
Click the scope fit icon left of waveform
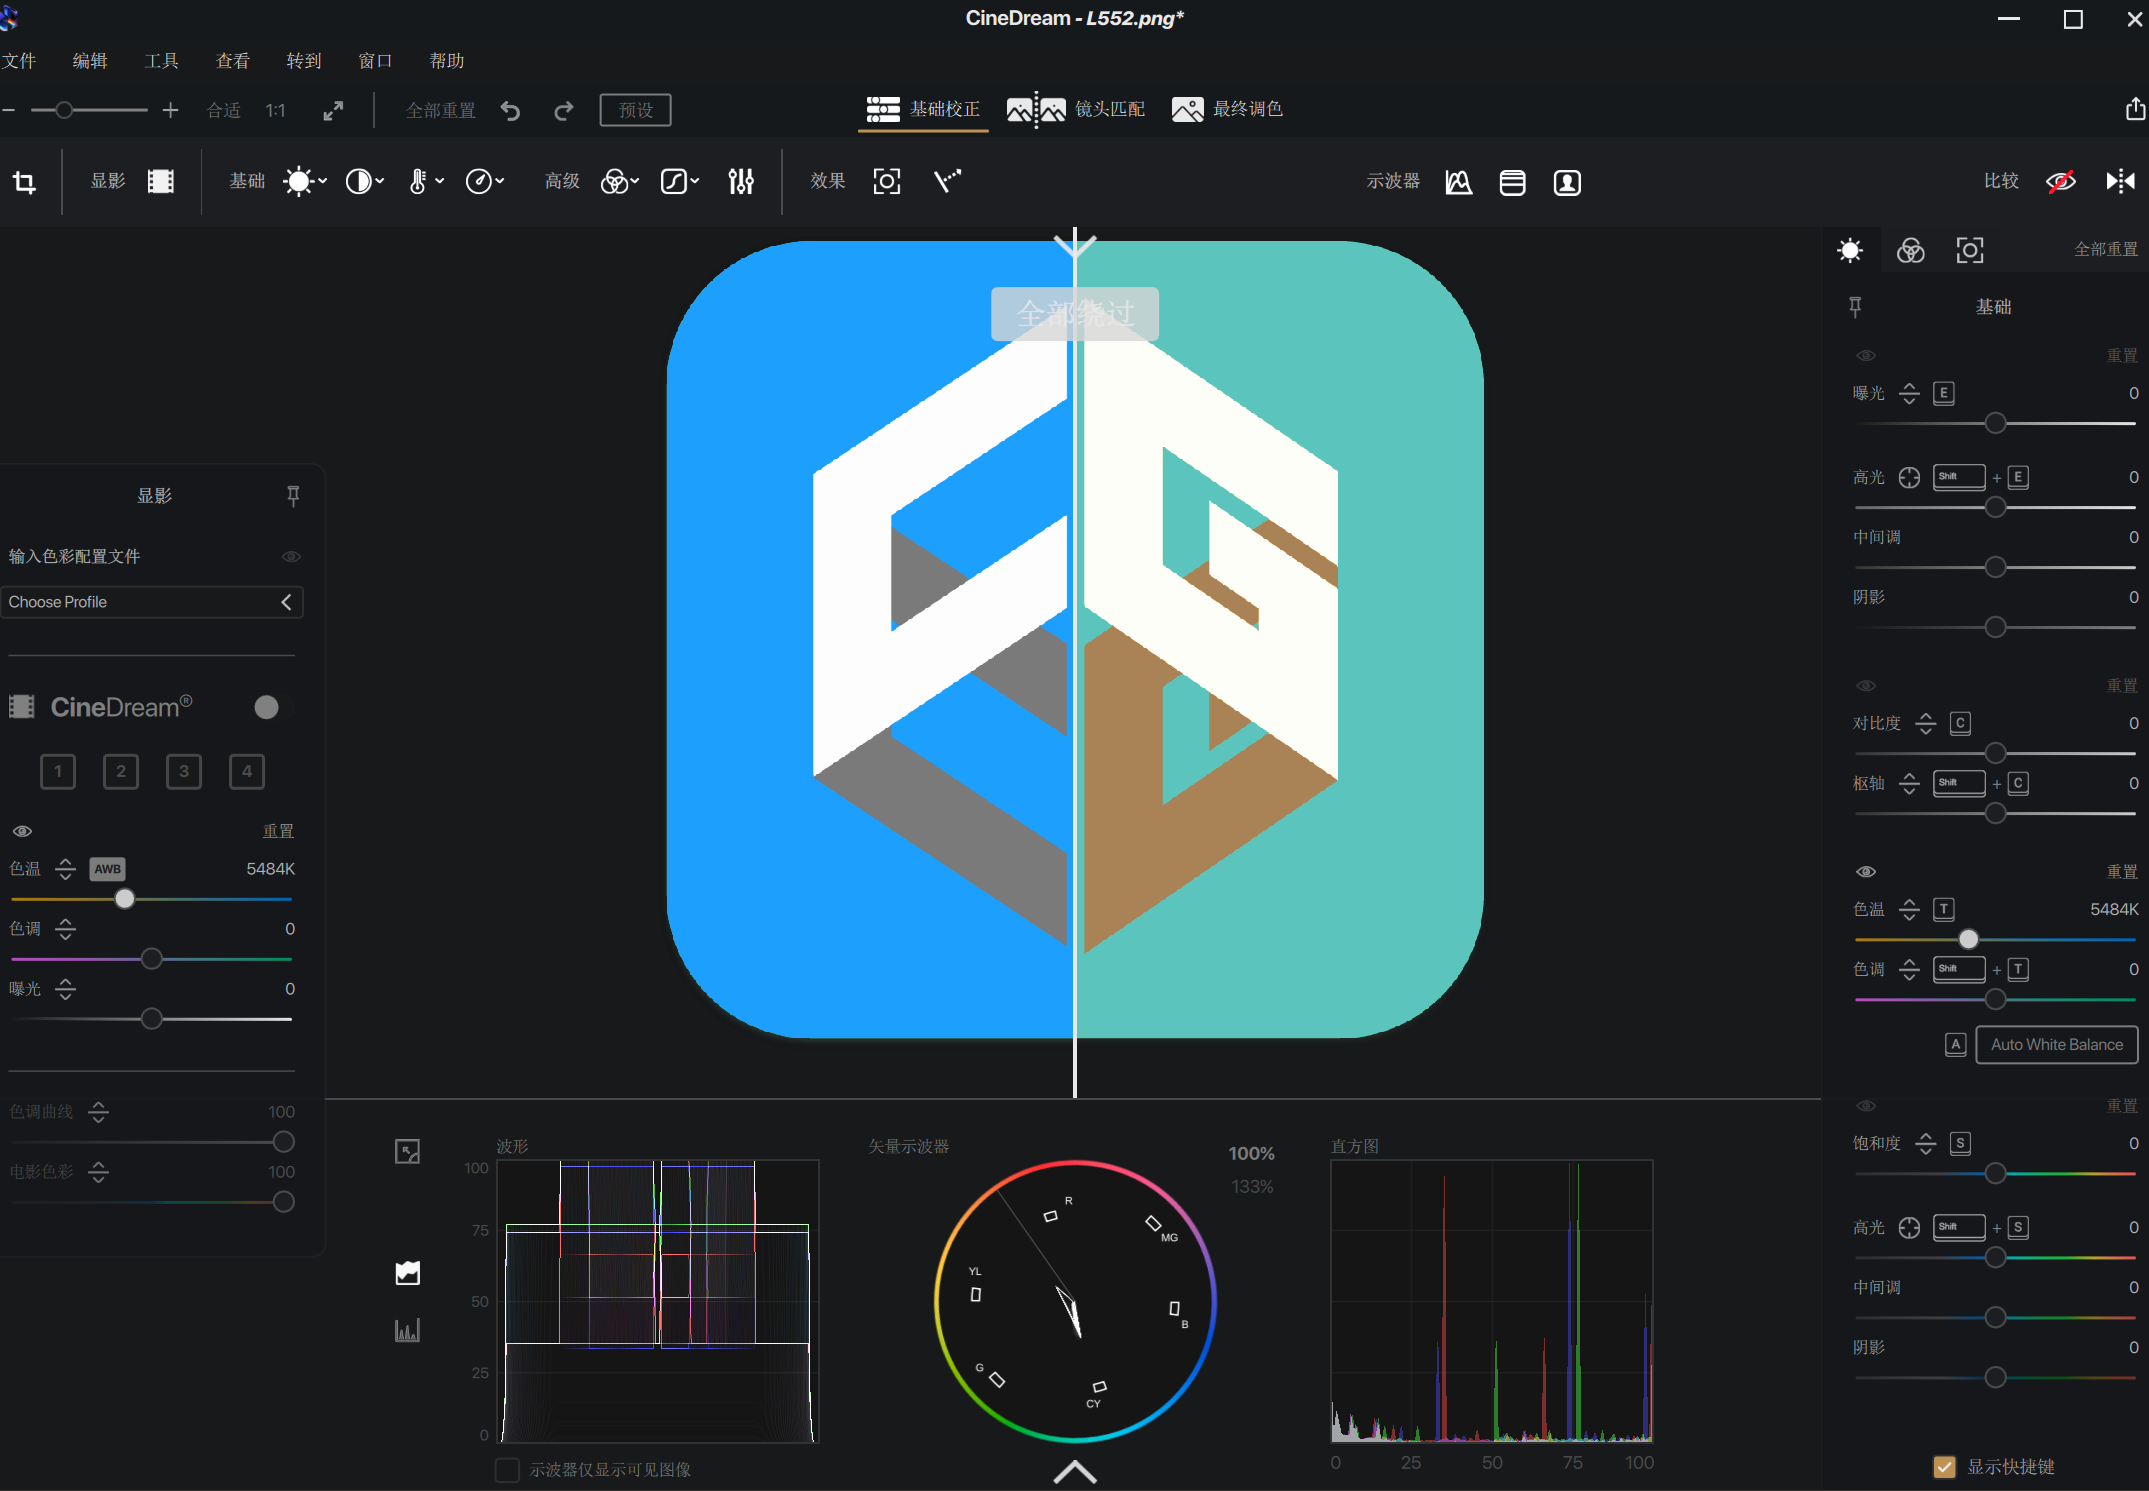point(408,1152)
